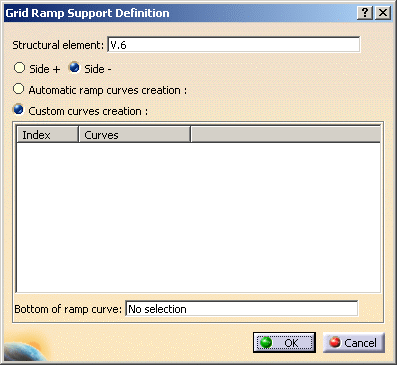397x365 pixels.
Task: Confirm with the OK button
Action: point(284,342)
